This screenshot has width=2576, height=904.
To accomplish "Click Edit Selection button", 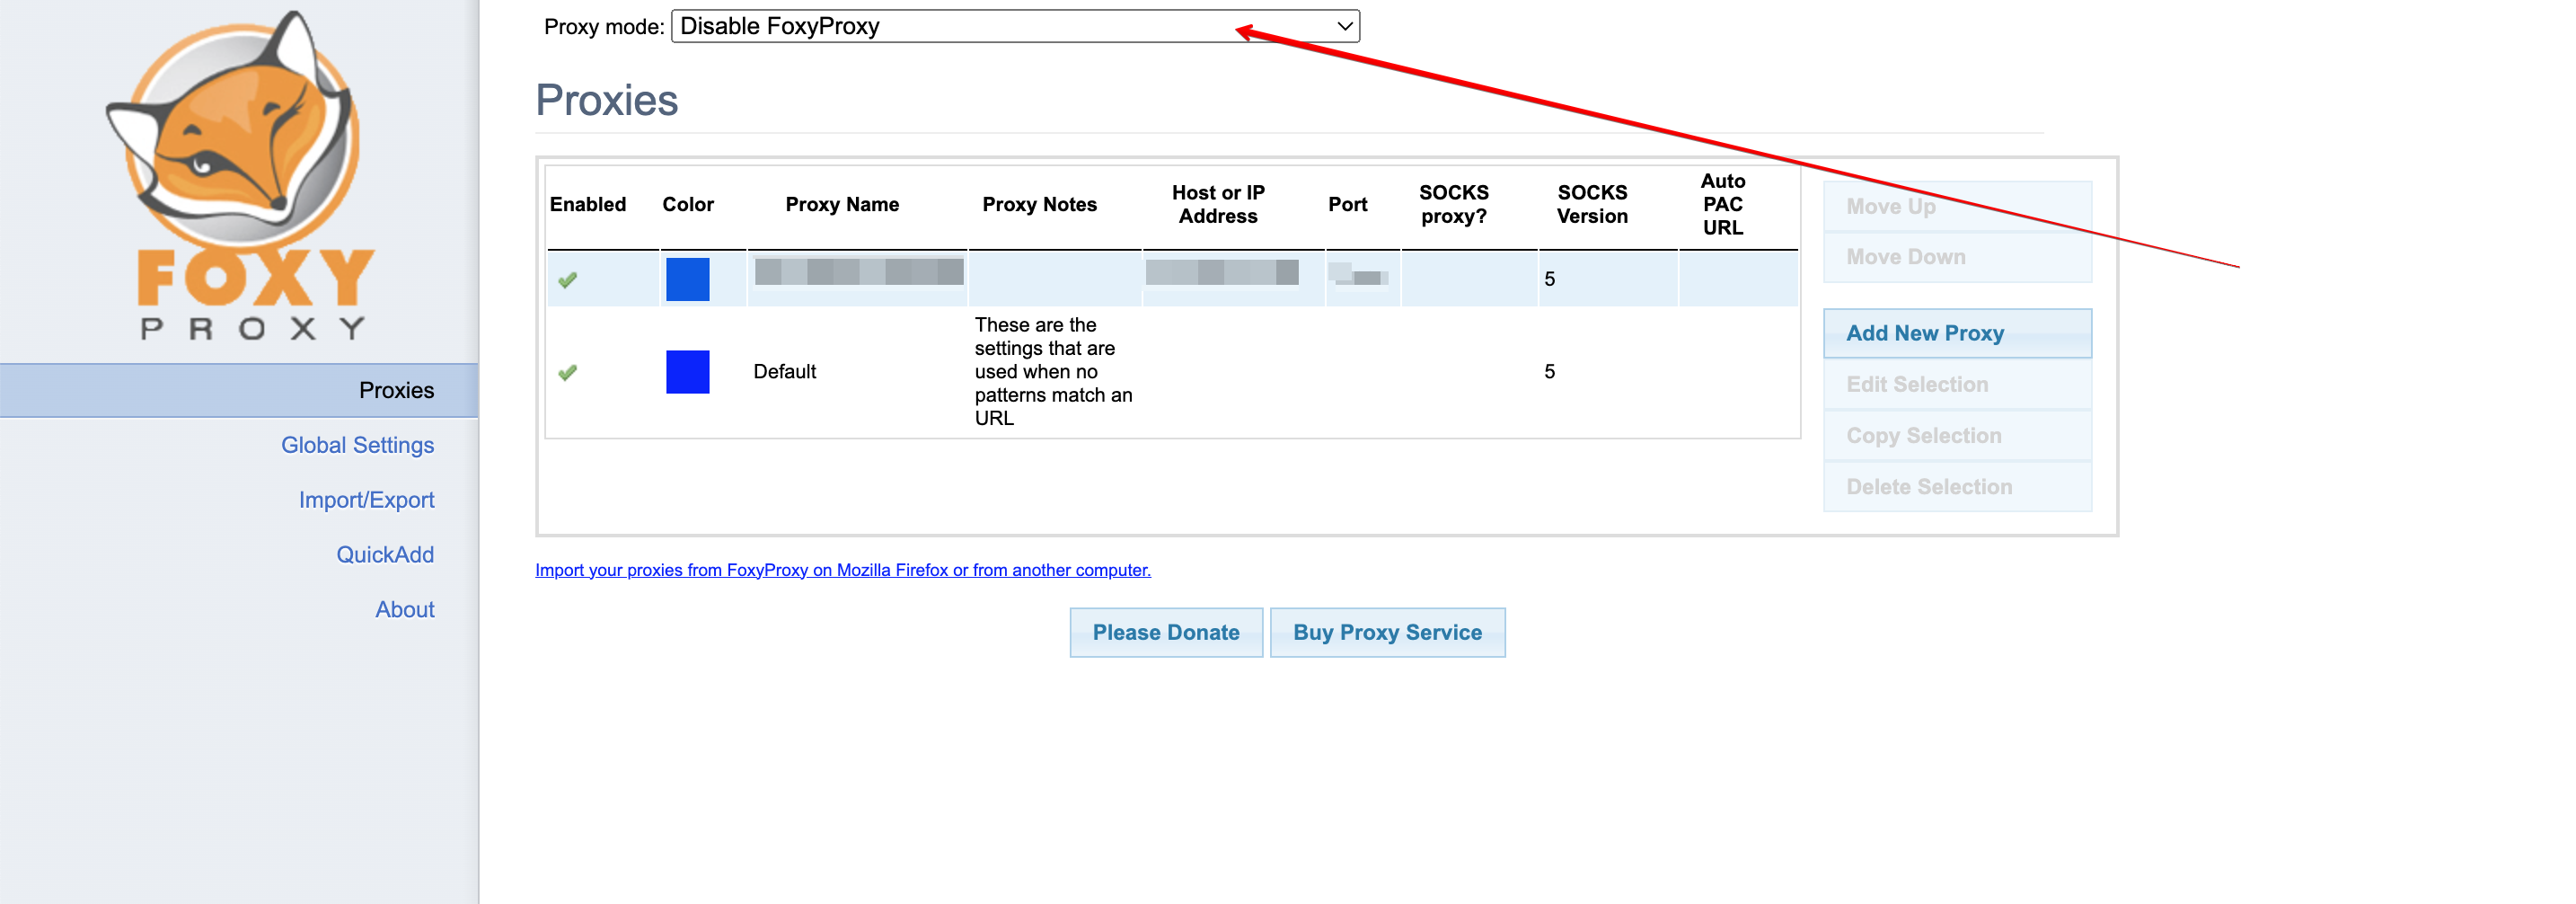I will pyautogui.click(x=1957, y=384).
